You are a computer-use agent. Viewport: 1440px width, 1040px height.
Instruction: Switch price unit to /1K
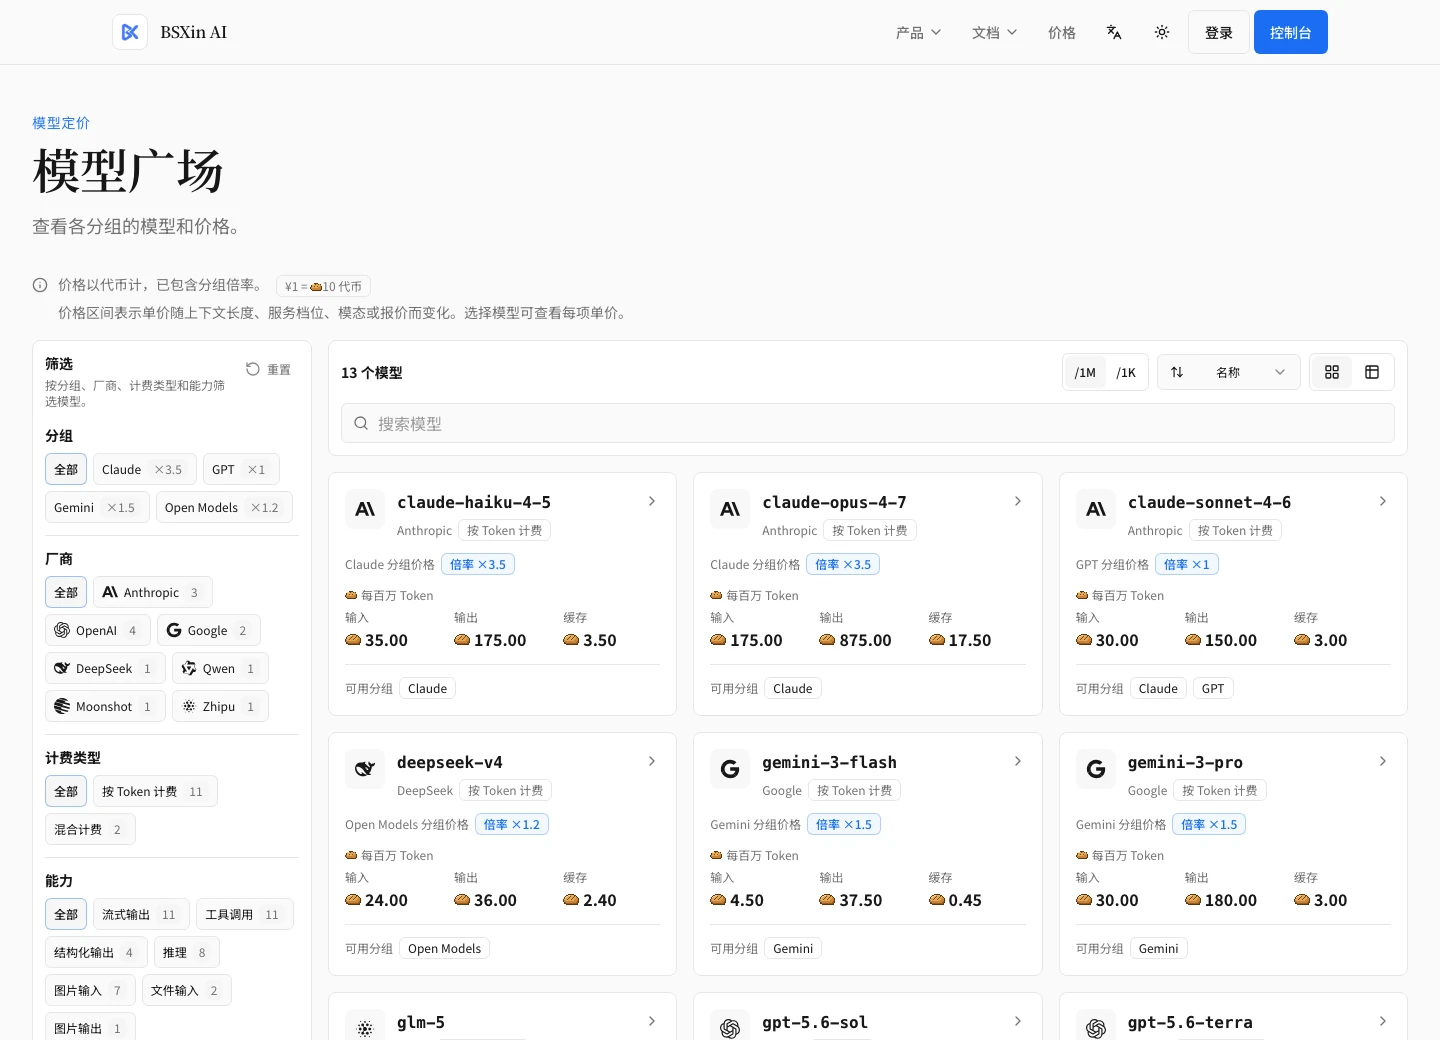coord(1126,372)
